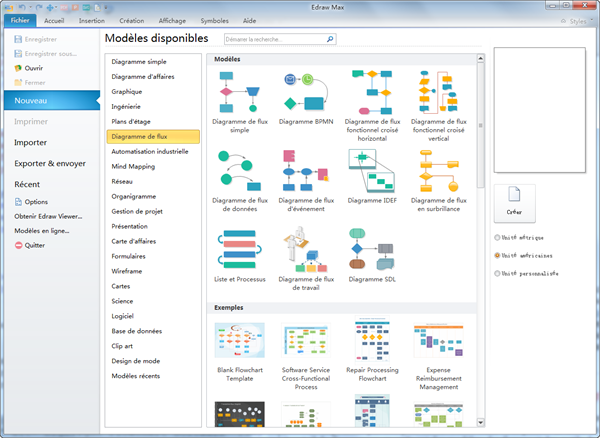Open Software Service Cross-Functional Process example
Image resolution: width=600 pixels, height=438 pixels.
tap(306, 356)
